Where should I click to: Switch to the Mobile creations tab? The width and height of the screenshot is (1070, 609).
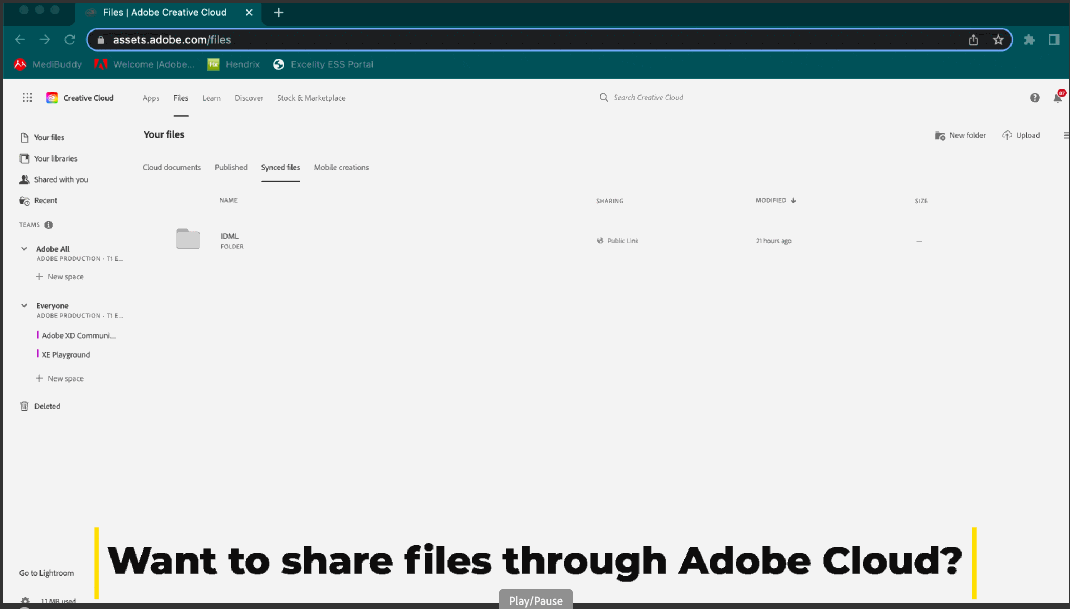341,167
